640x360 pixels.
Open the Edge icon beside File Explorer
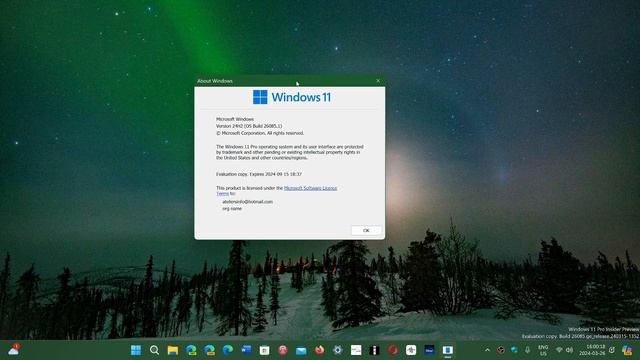[191, 350]
